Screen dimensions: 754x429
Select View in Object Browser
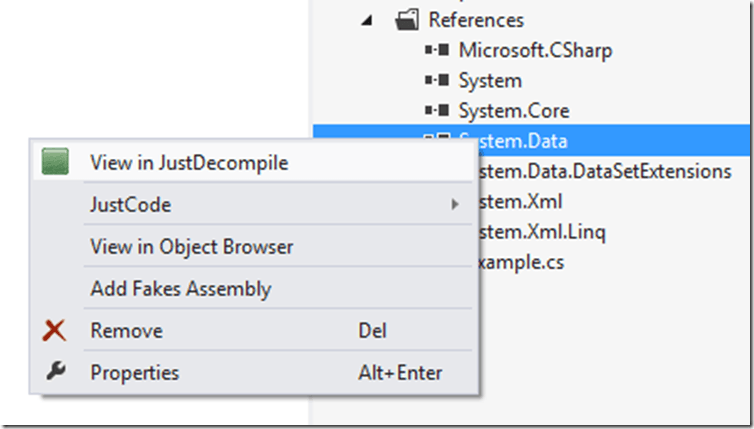[191, 247]
